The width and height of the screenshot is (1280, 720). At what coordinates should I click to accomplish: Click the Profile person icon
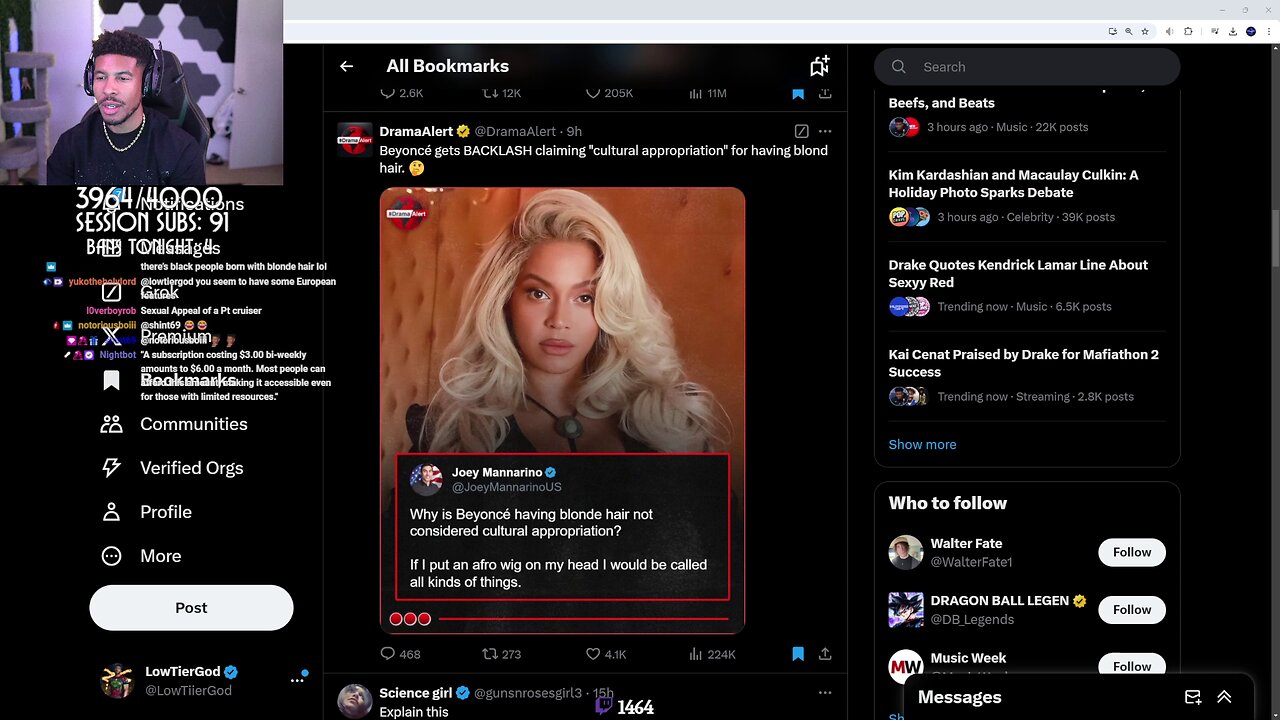pyautogui.click(x=111, y=512)
